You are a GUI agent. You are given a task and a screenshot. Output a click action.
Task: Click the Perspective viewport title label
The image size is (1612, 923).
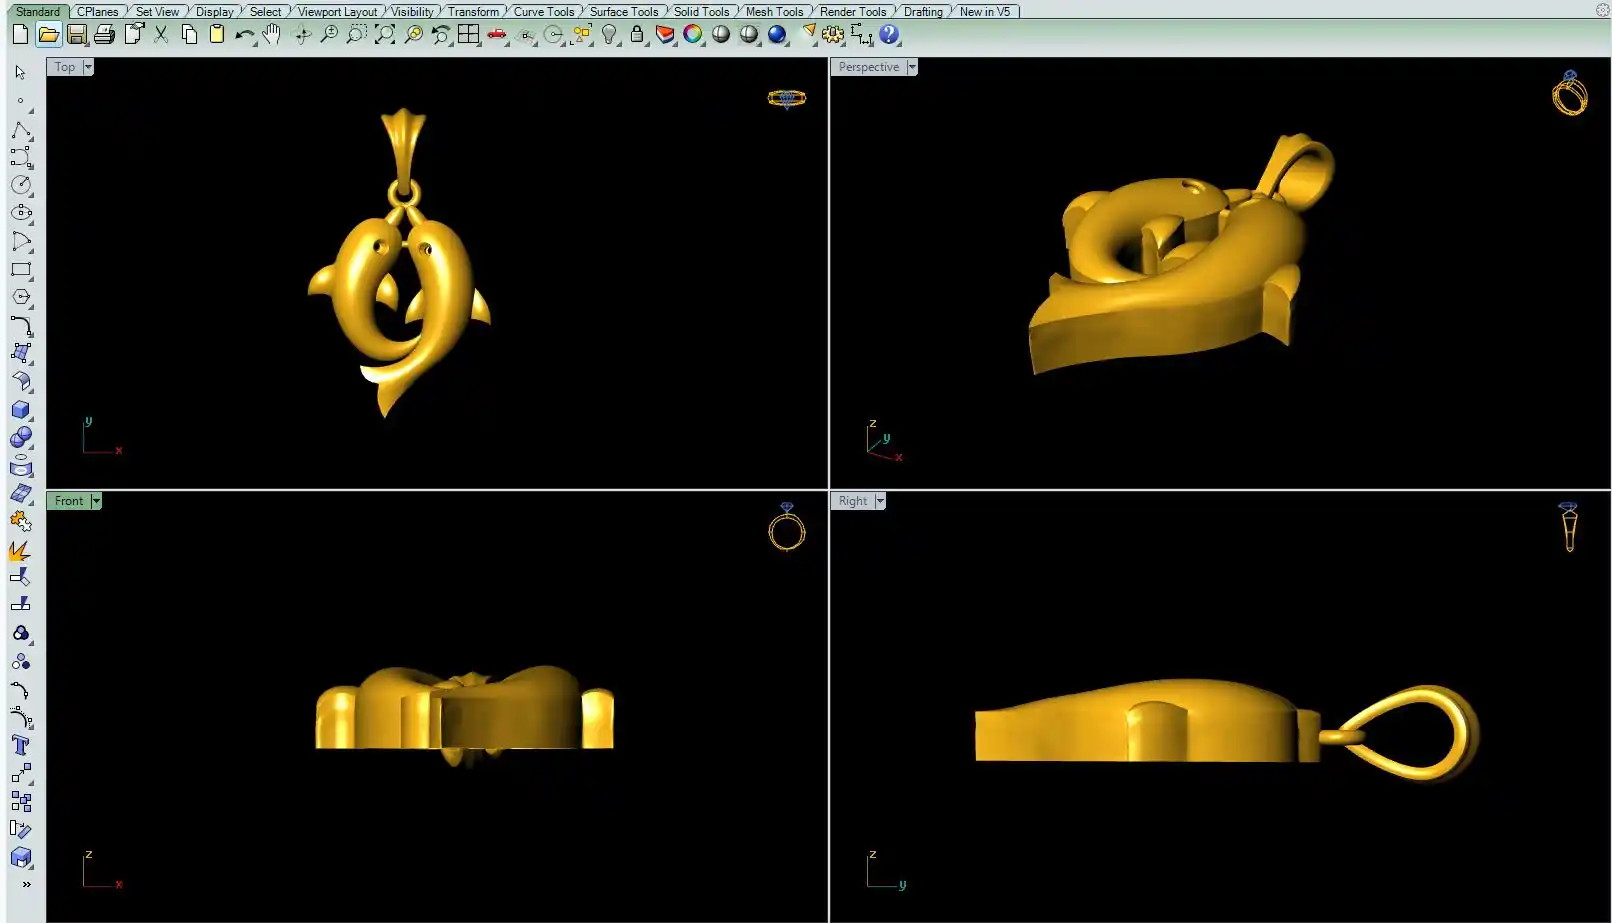[x=868, y=67]
